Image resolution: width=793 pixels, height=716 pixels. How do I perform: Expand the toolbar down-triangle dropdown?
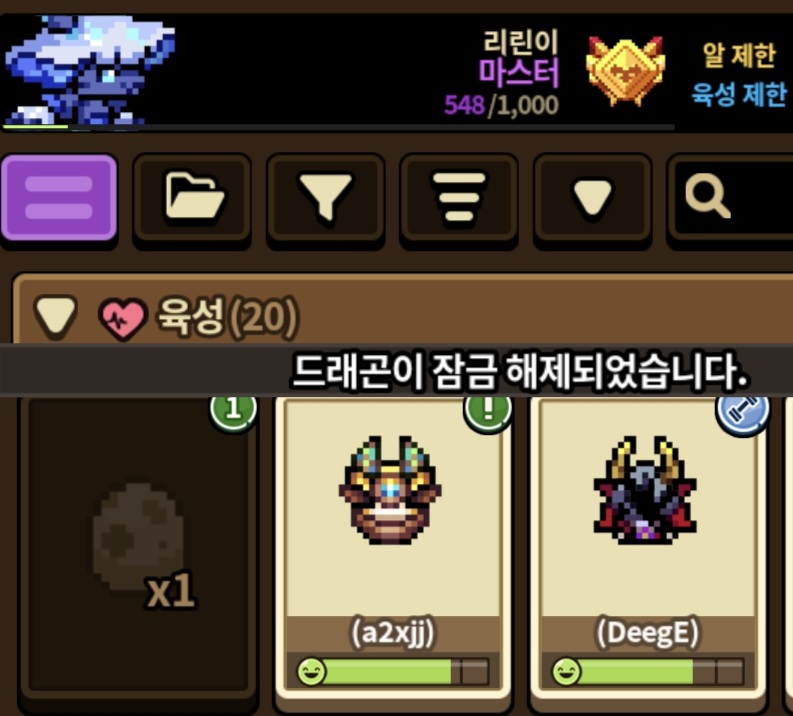[592, 197]
